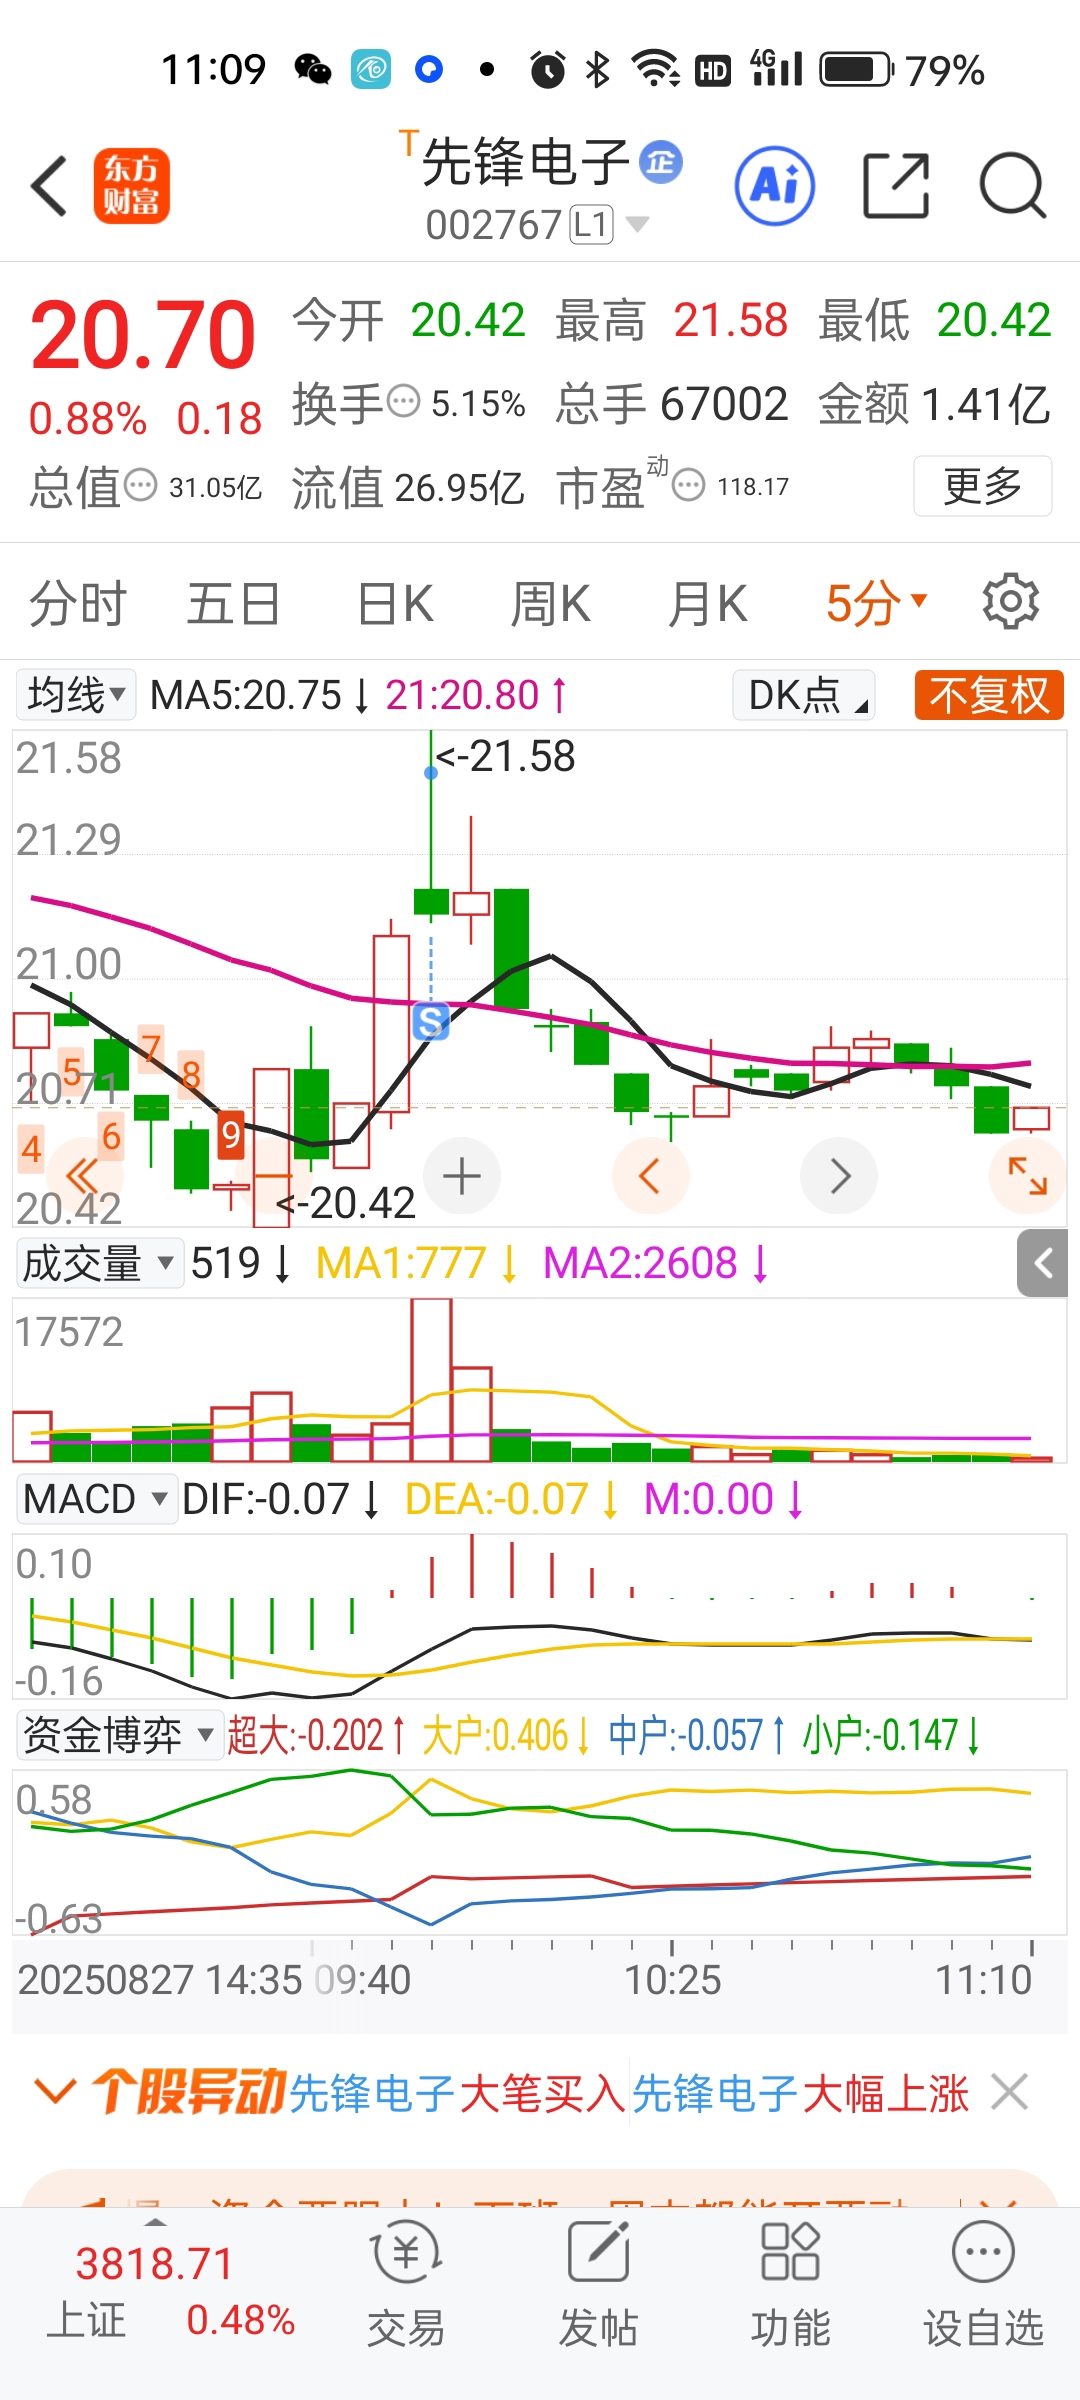
Task: Tap the share export icon
Action: coord(896,186)
